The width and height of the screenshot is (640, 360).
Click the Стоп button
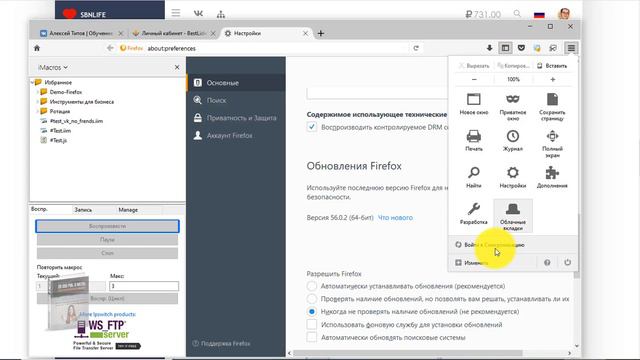(x=107, y=253)
